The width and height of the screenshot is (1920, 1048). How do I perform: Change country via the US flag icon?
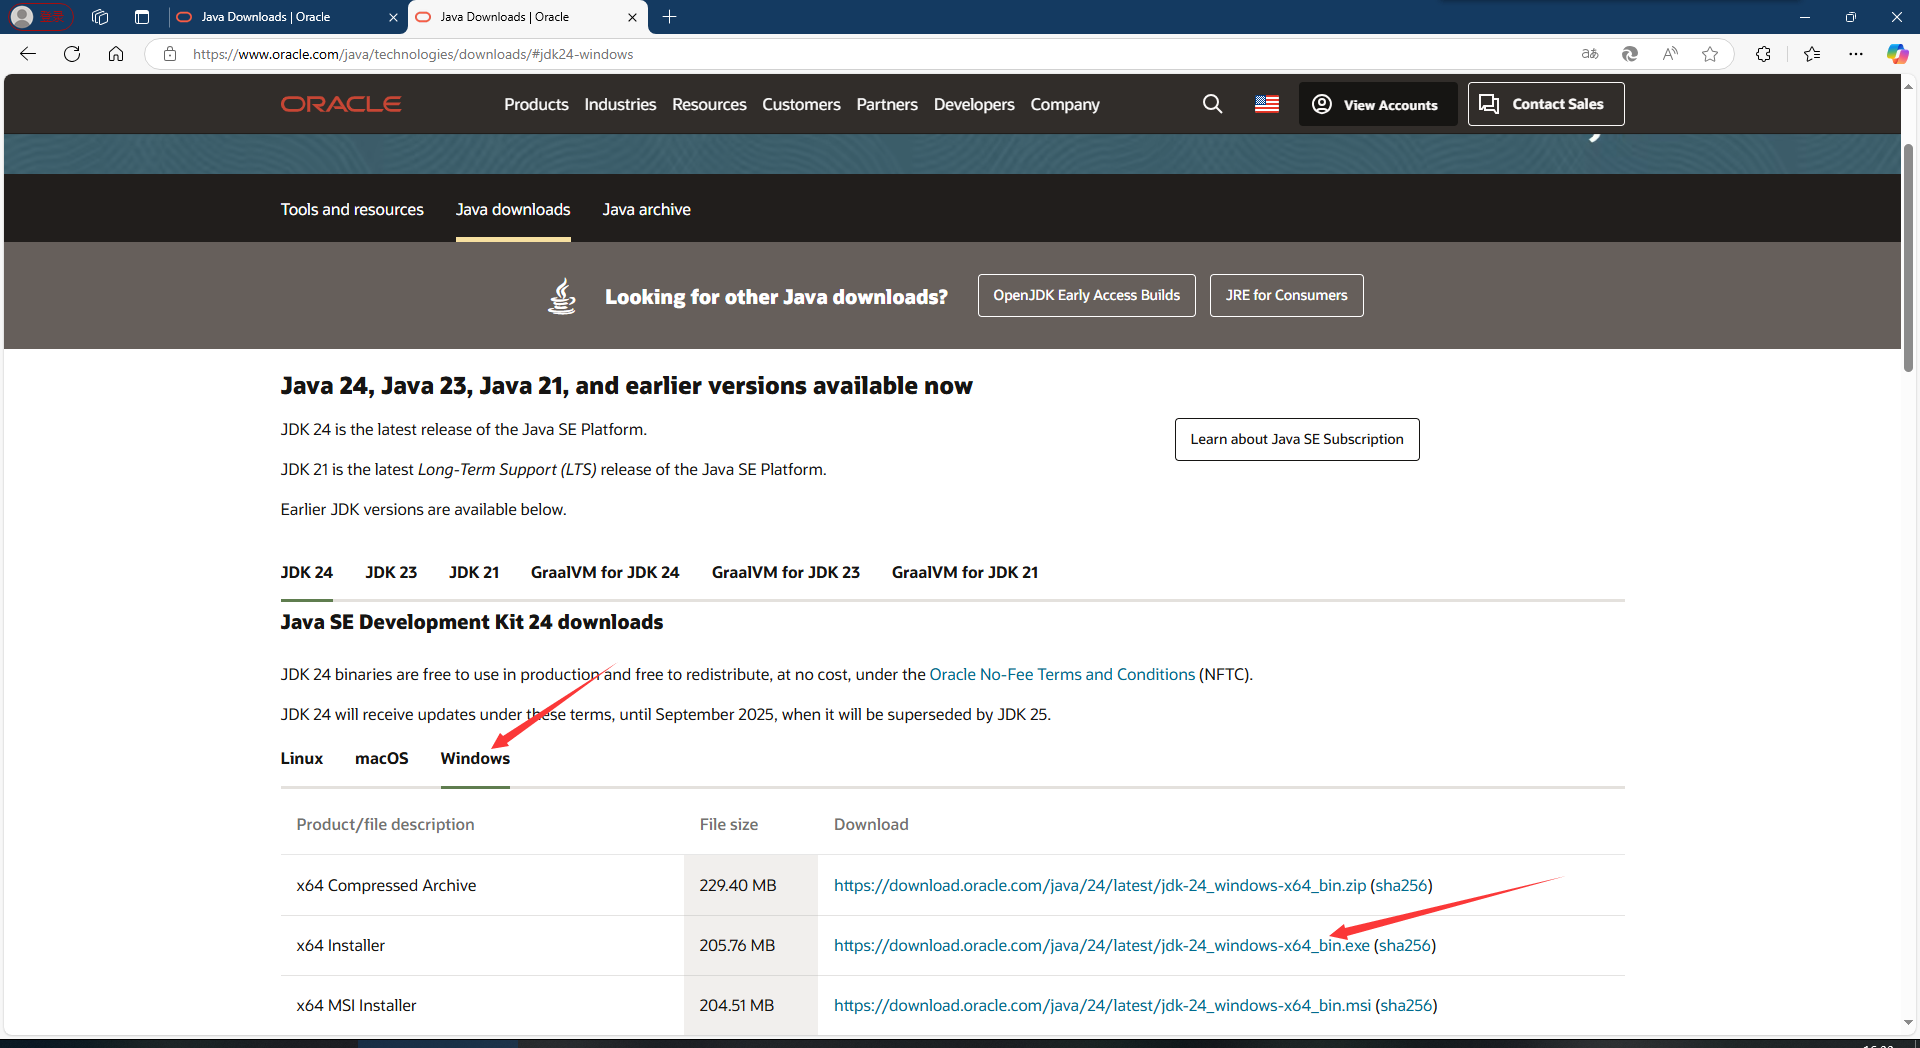point(1267,104)
